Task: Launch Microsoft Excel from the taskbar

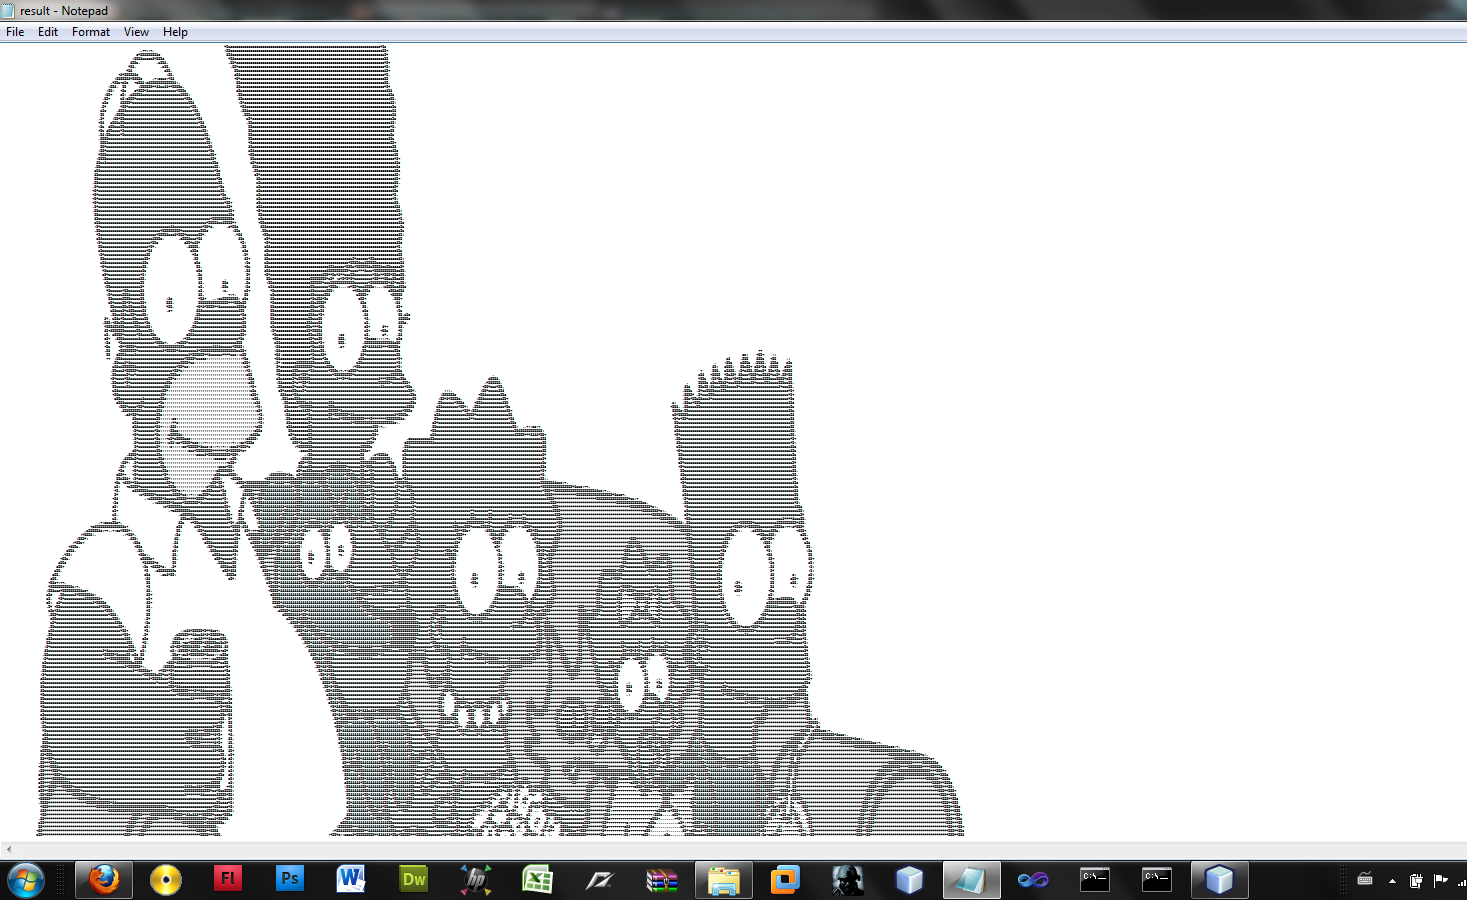Action: [x=537, y=880]
